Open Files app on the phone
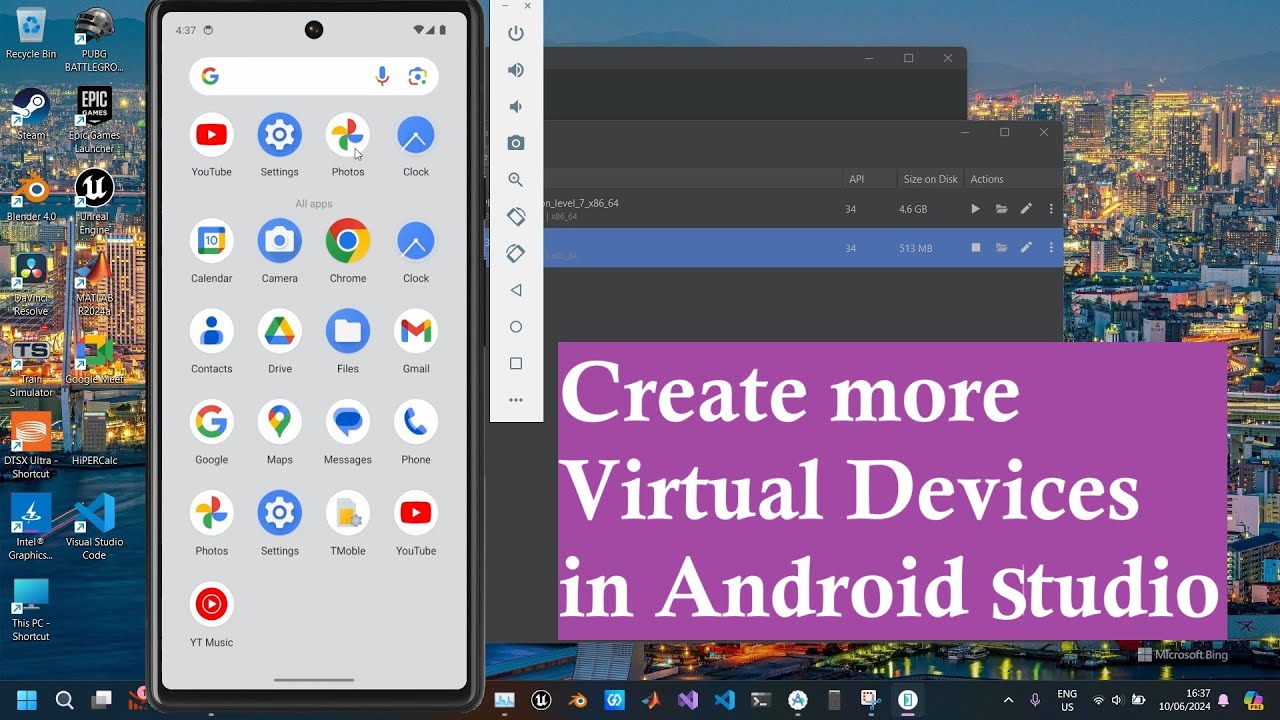1280x720 pixels. pyautogui.click(x=348, y=340)
